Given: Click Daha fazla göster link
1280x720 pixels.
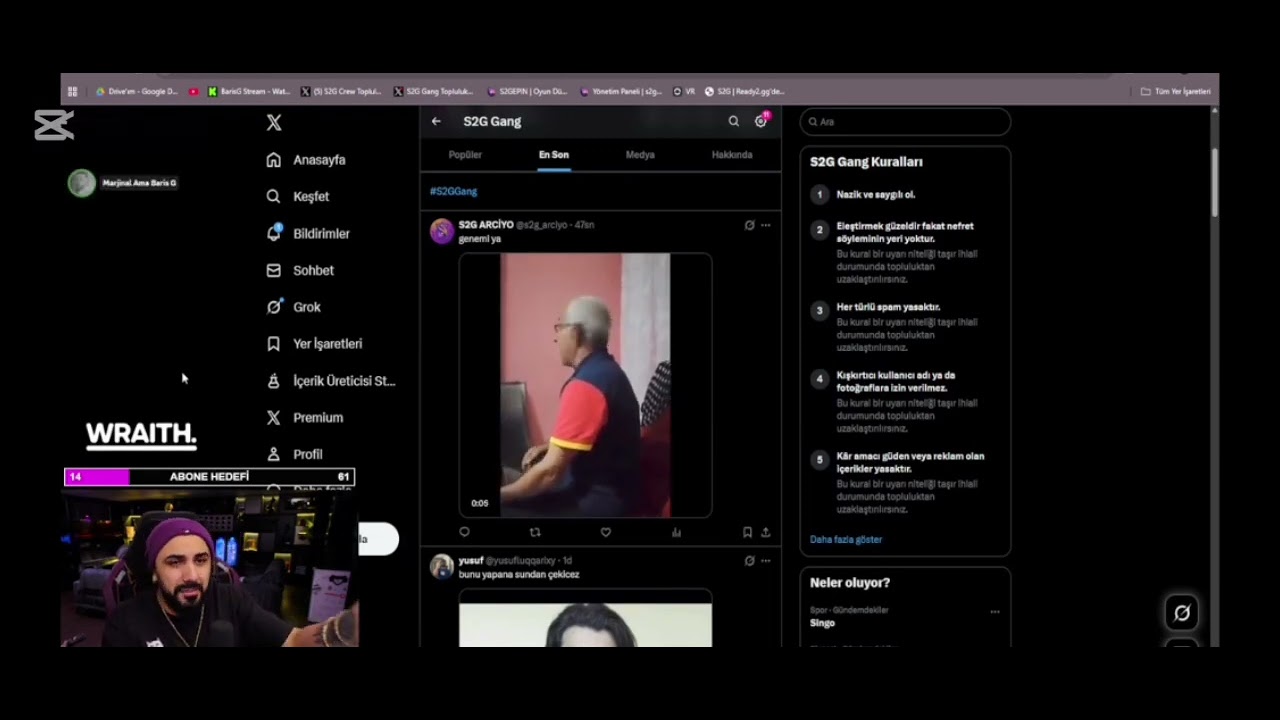Looking at the screenshot, I should coord(846,540).
